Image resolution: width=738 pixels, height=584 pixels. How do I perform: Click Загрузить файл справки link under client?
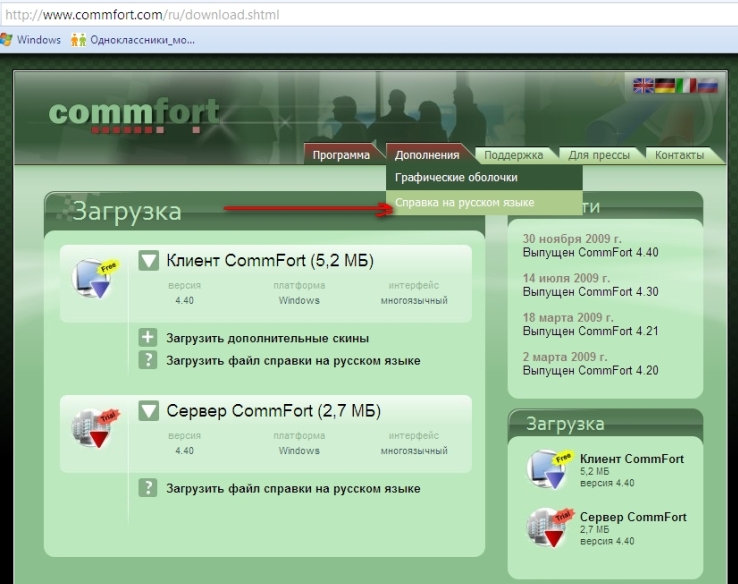pos(293,360)
